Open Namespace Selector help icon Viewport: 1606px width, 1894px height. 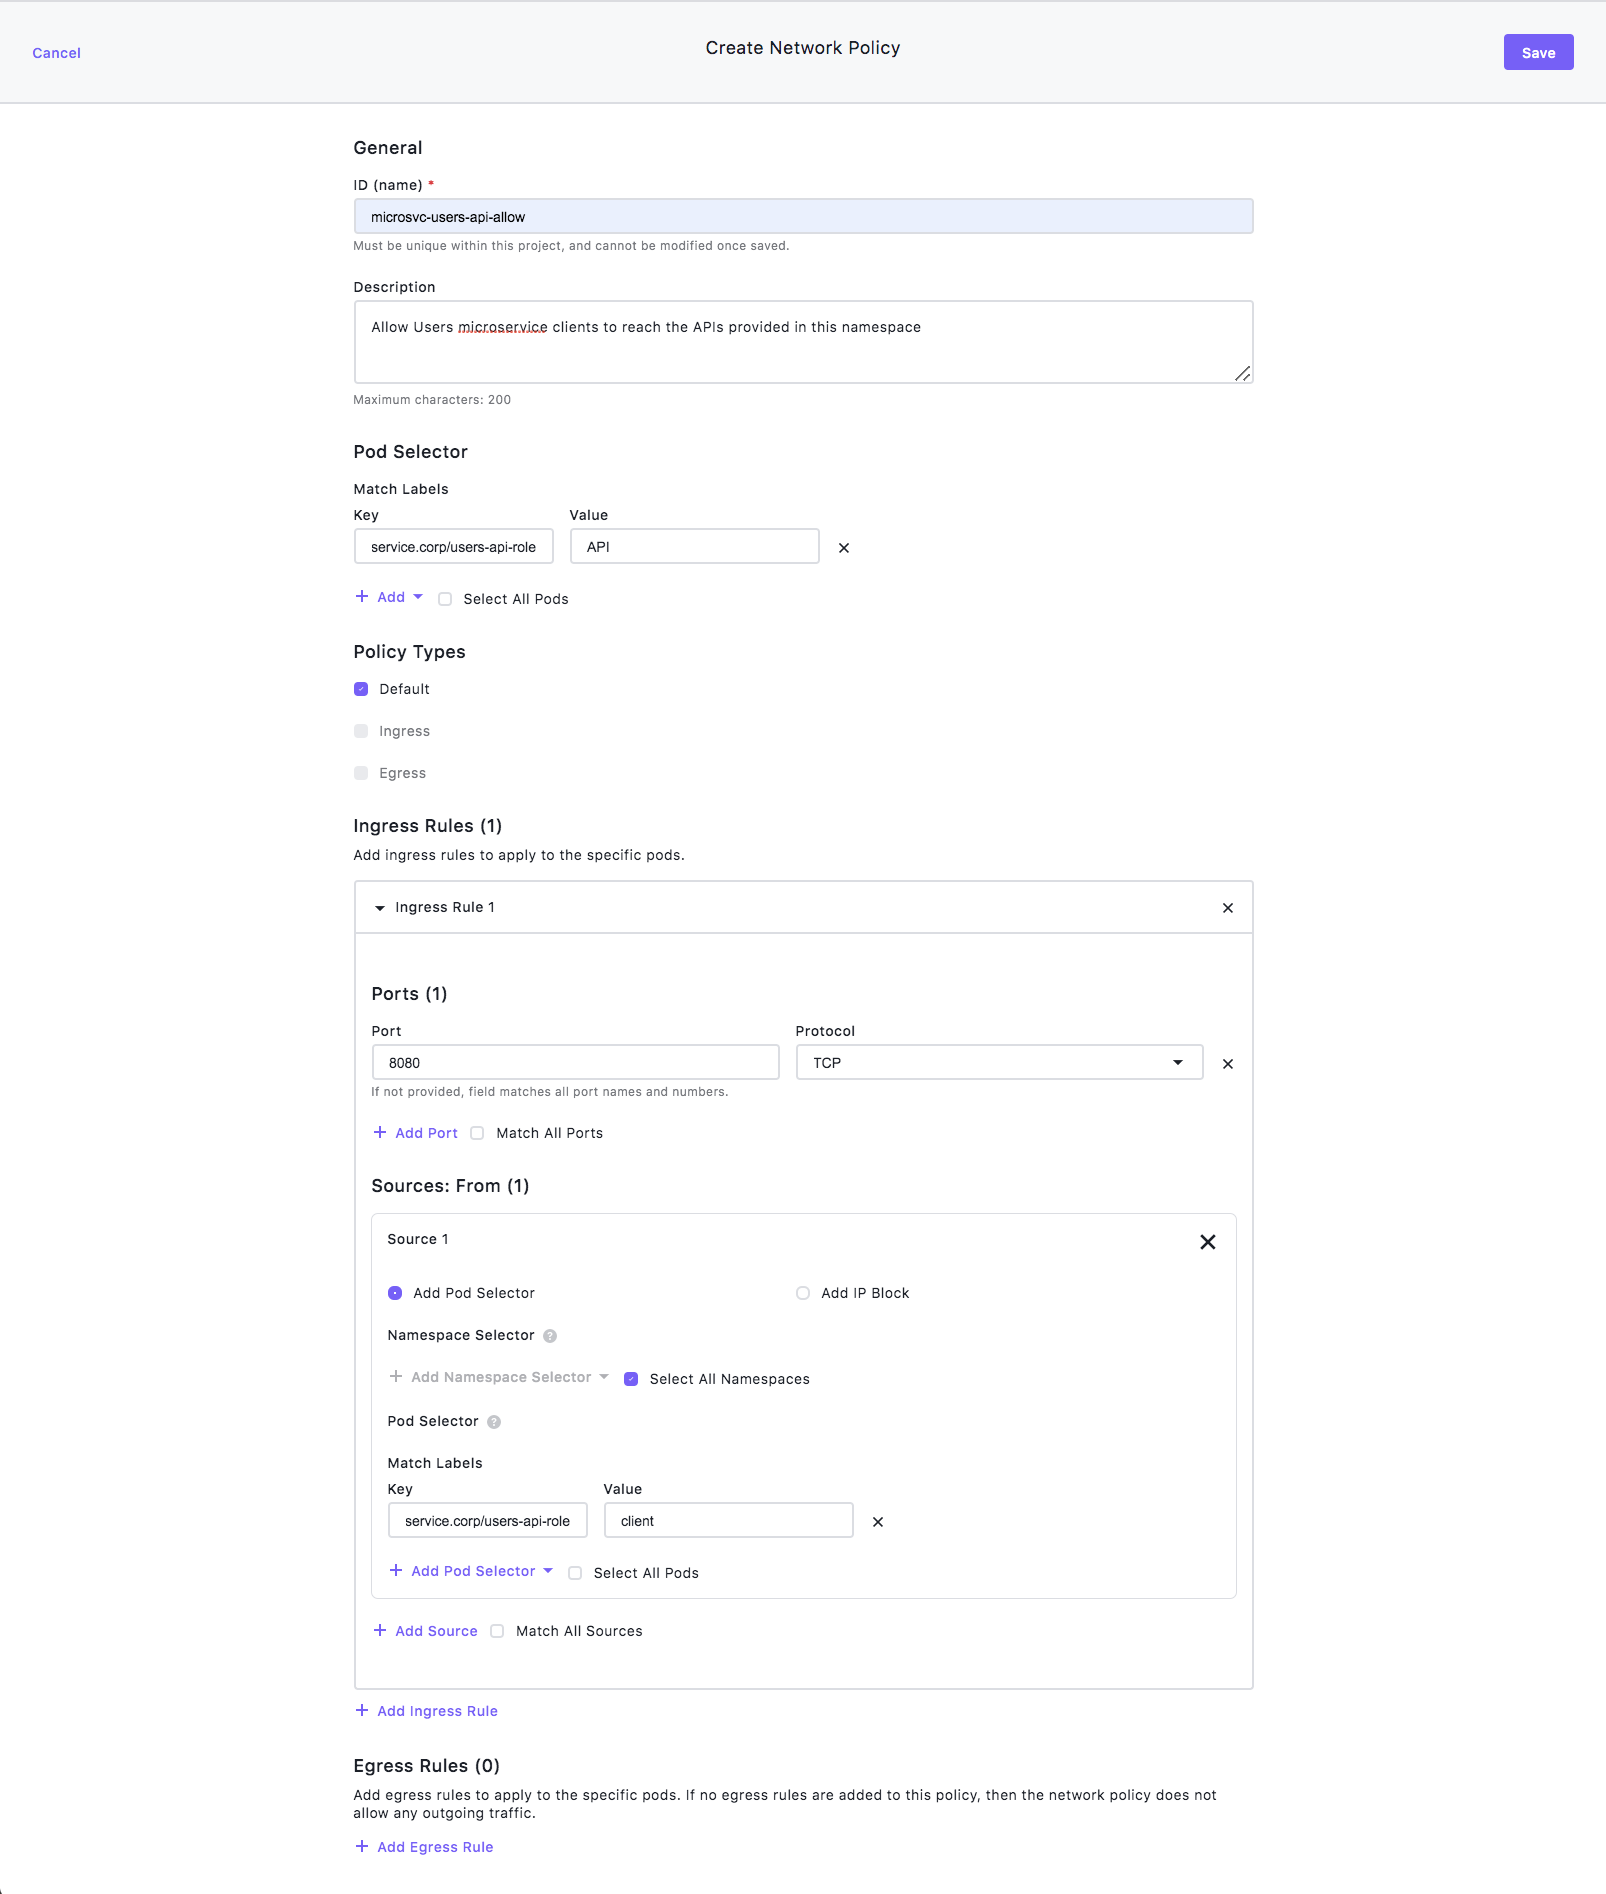point(550,1336)
